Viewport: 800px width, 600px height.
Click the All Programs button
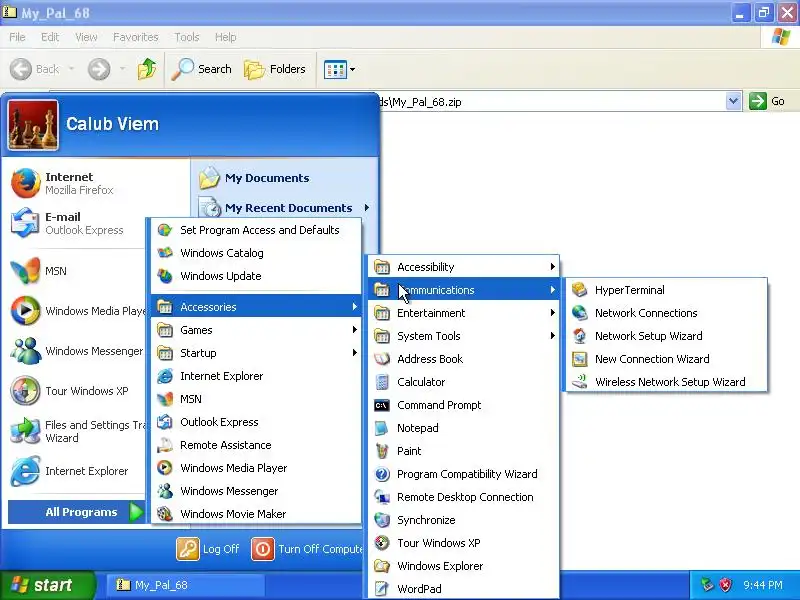coord(77,512)
